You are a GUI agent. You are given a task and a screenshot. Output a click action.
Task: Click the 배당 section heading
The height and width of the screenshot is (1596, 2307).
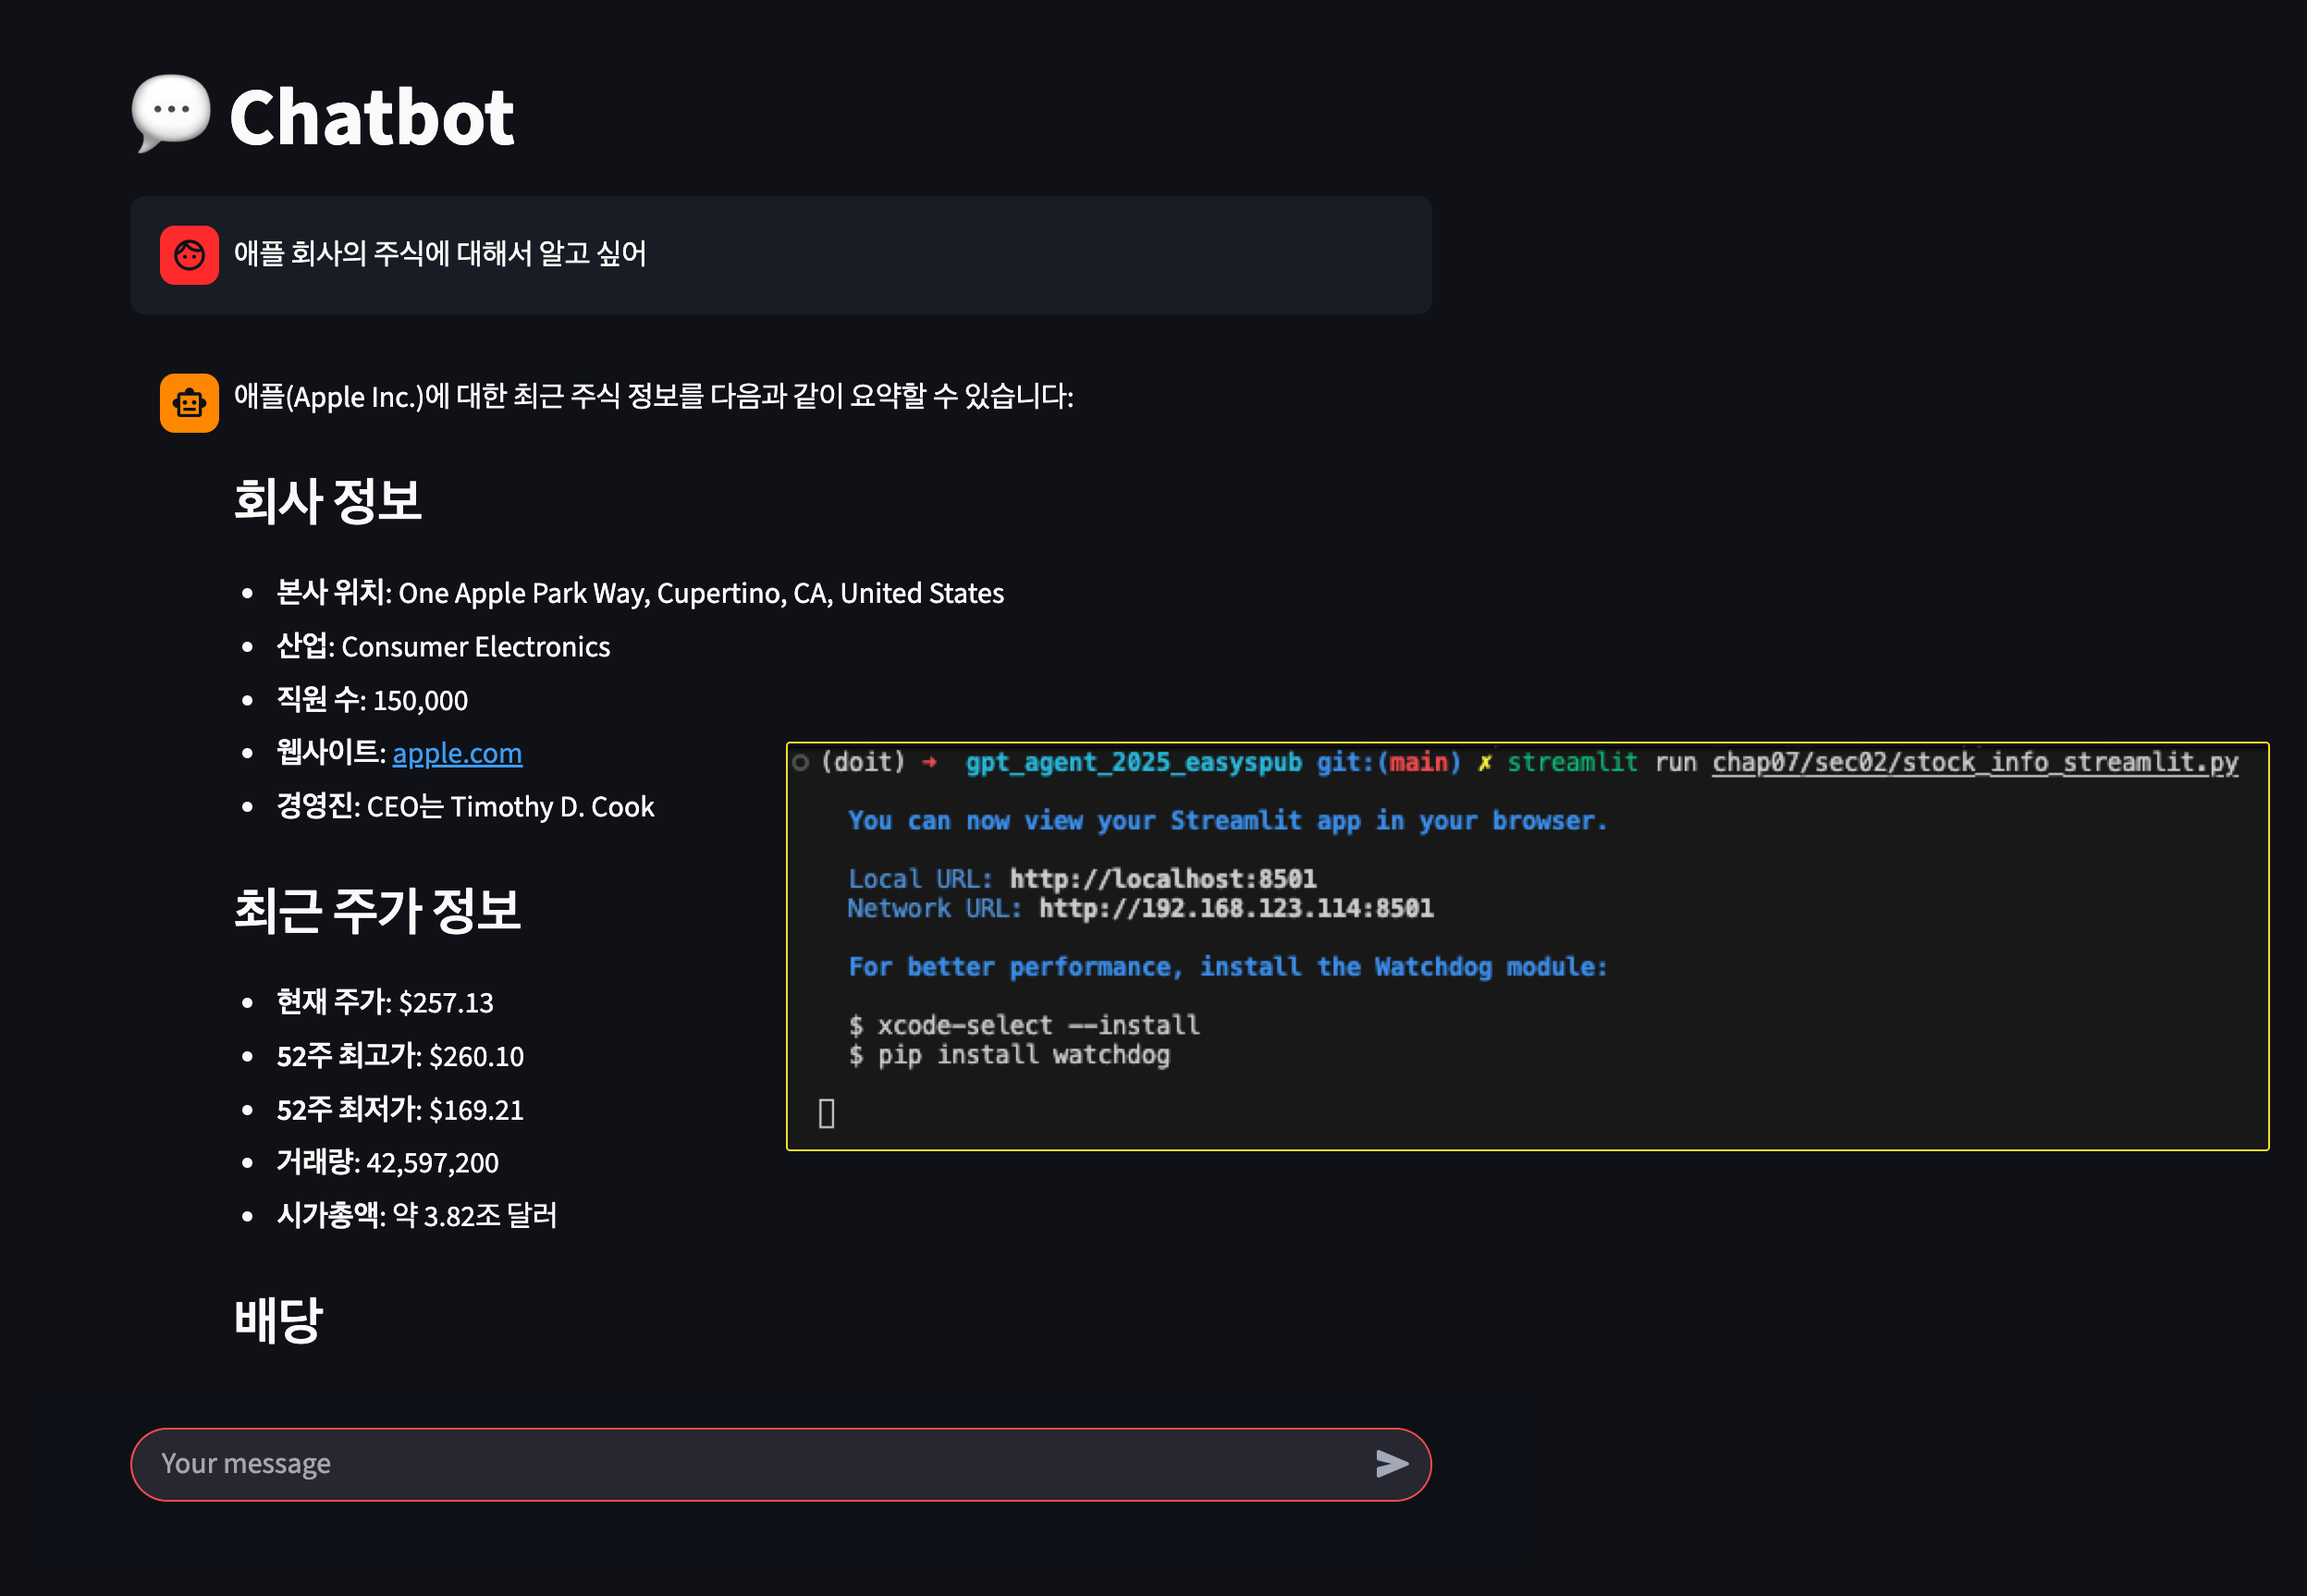278,1320
